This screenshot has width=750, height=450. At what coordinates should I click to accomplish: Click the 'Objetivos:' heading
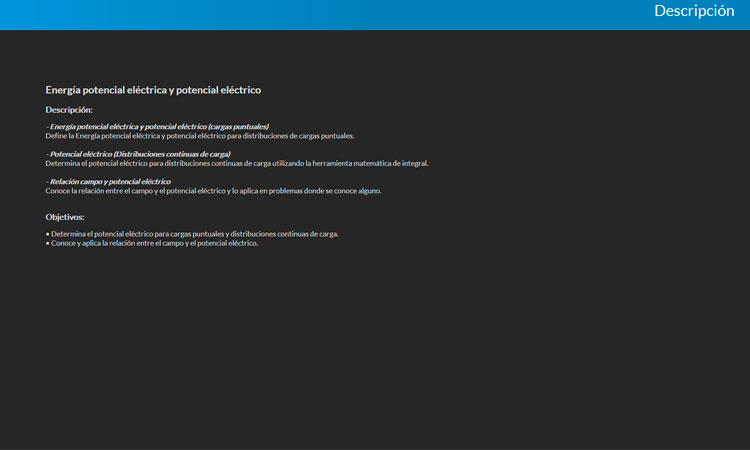point(65,216)
